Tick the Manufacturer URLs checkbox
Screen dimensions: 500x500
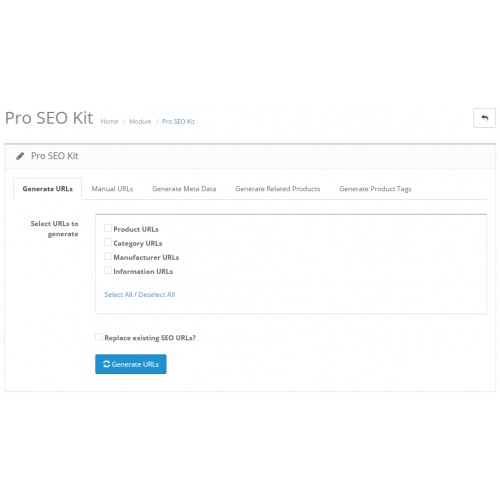[108, 256]
